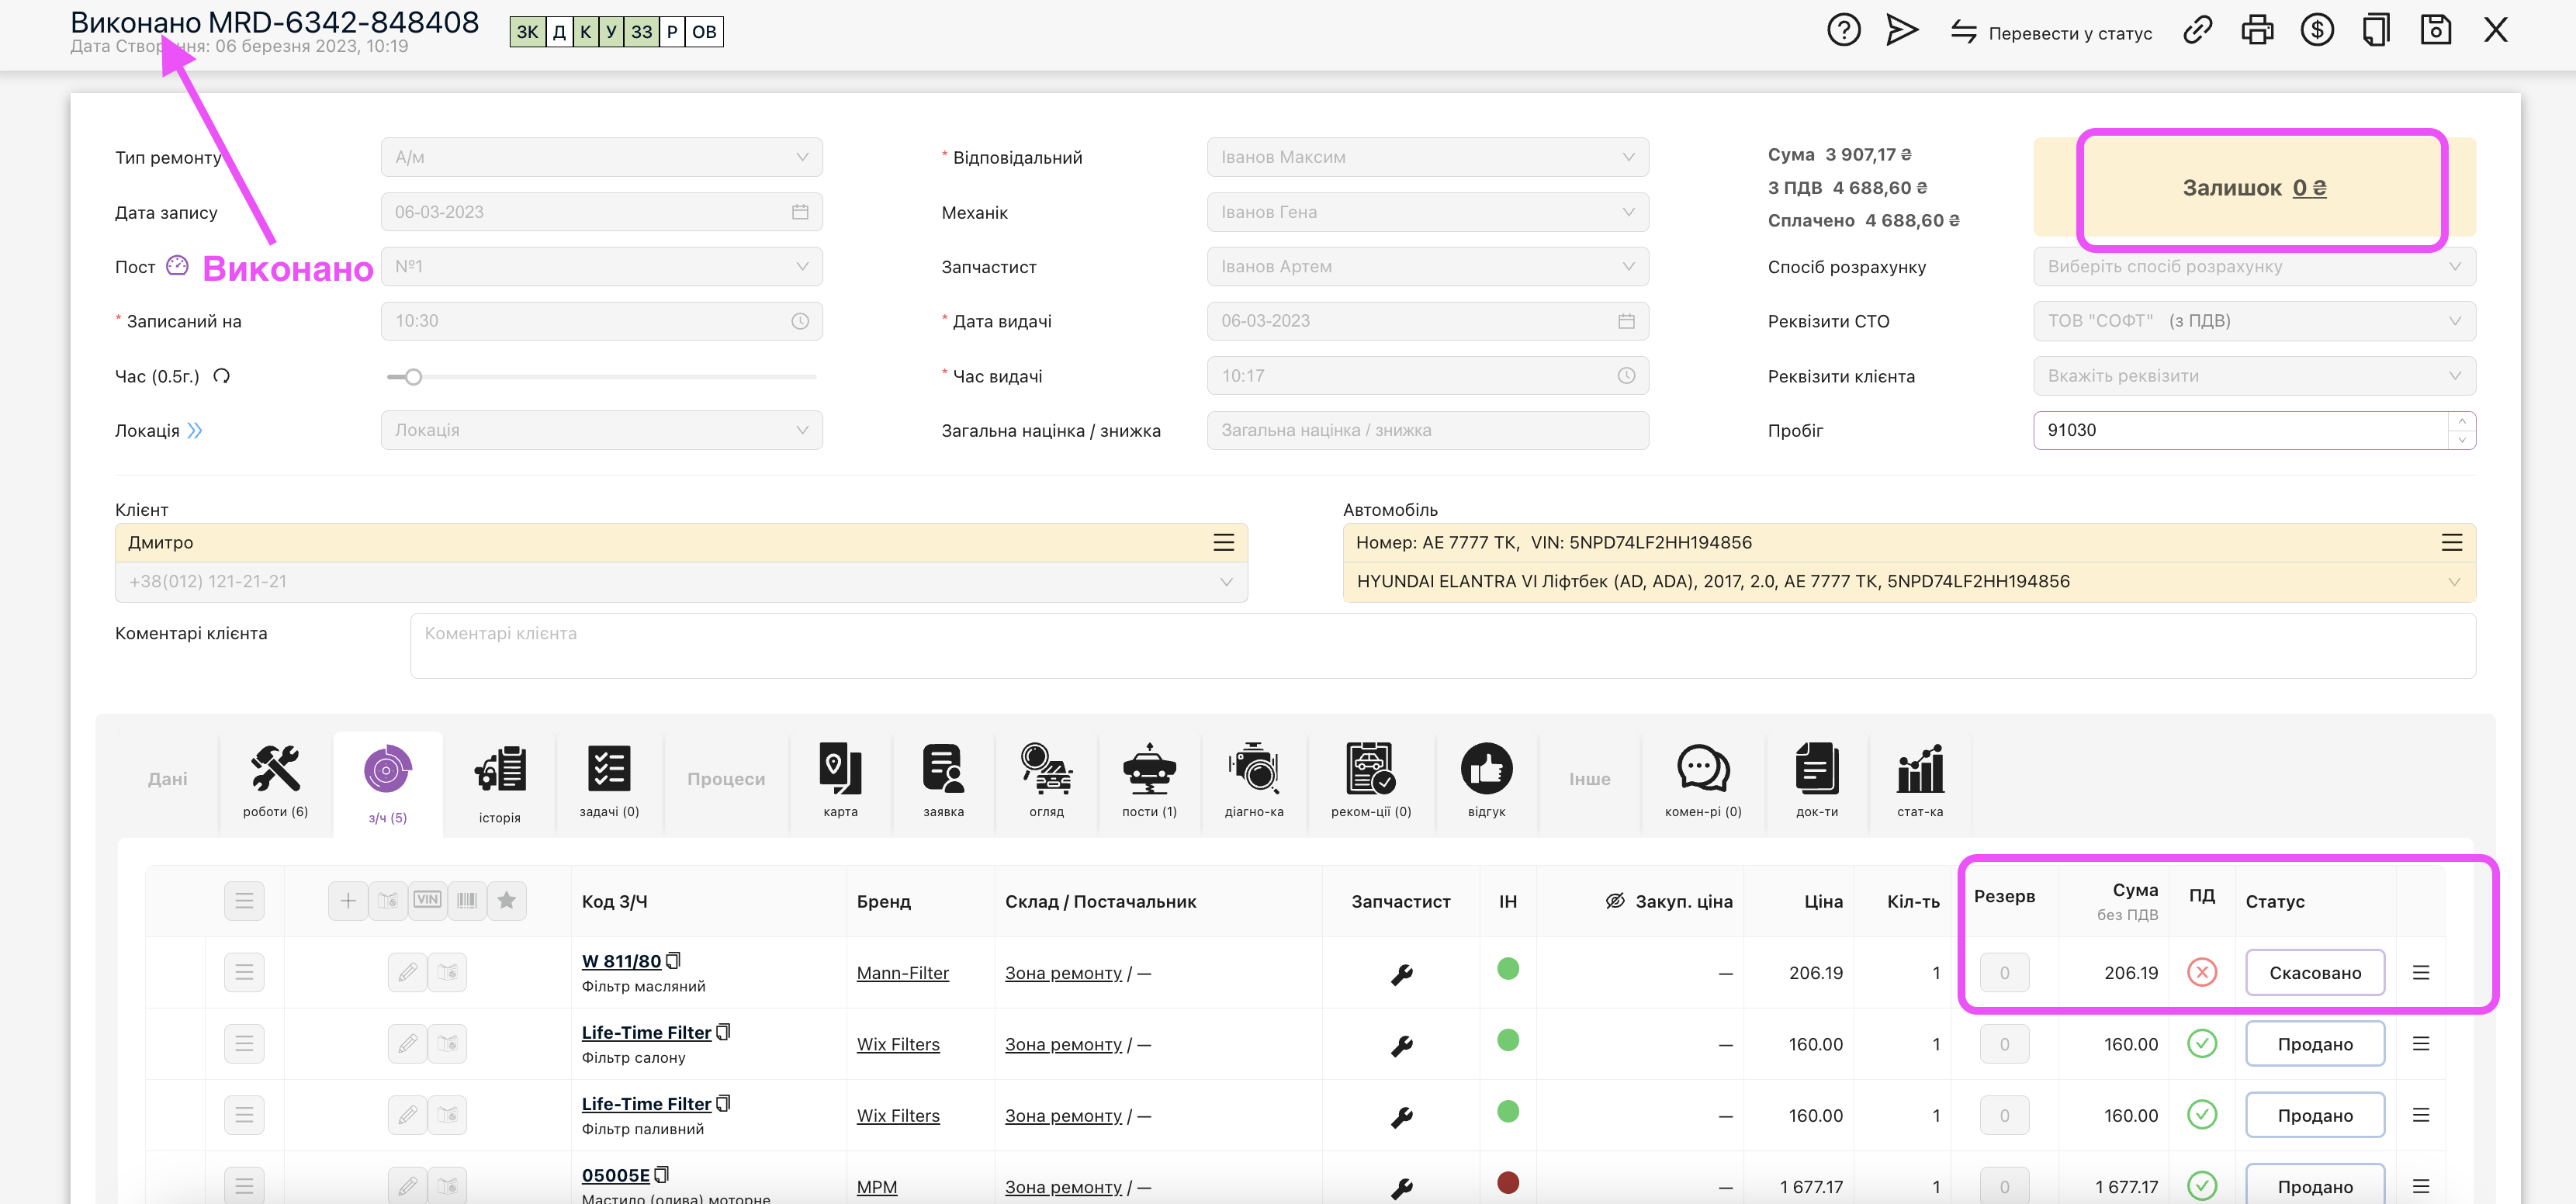Click the star favorites icon in toolbar
This screenshot has width=2576, height=1204.
[x=507, y=900]
